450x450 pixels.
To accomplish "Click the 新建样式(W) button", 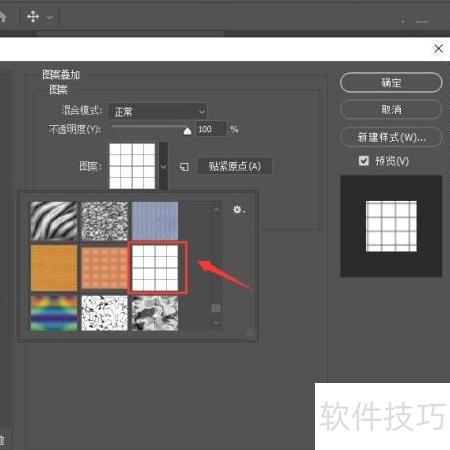I will [391, 137].
